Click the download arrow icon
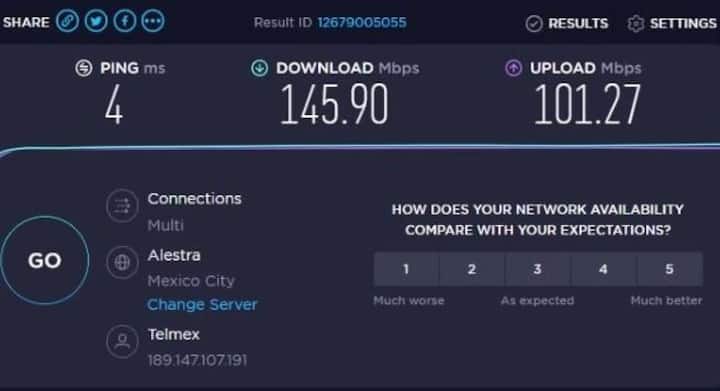The width and height of the screenshot is (720, 391). coord(259,68)
